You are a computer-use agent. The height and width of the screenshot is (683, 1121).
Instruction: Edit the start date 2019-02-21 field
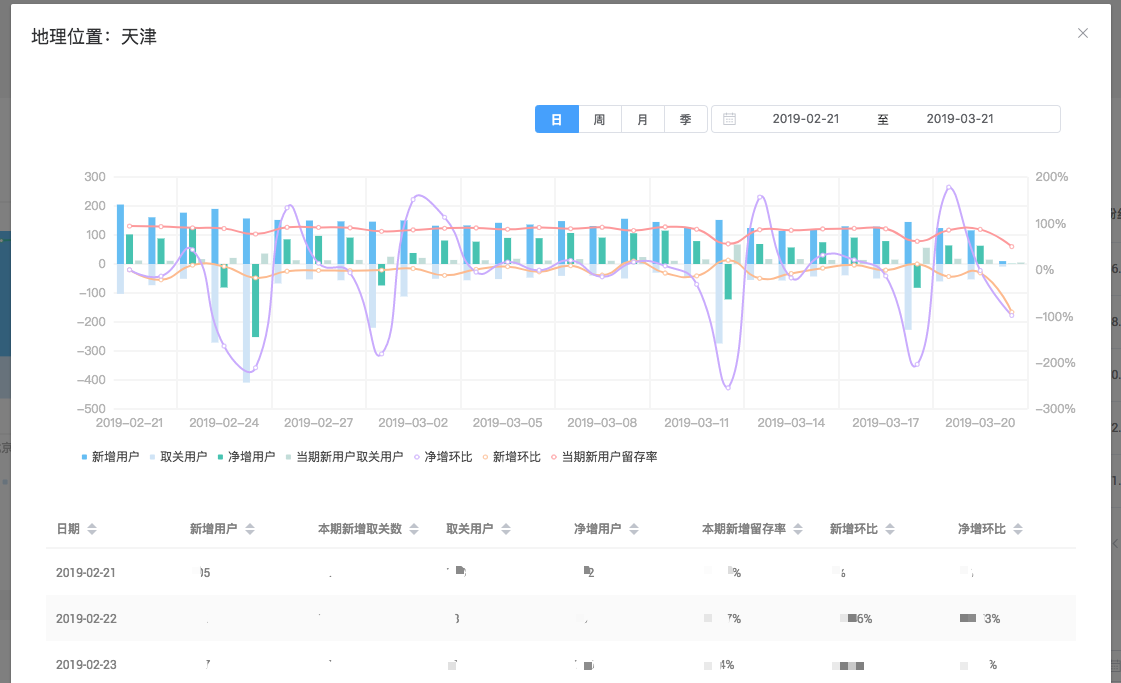[805, 119]
